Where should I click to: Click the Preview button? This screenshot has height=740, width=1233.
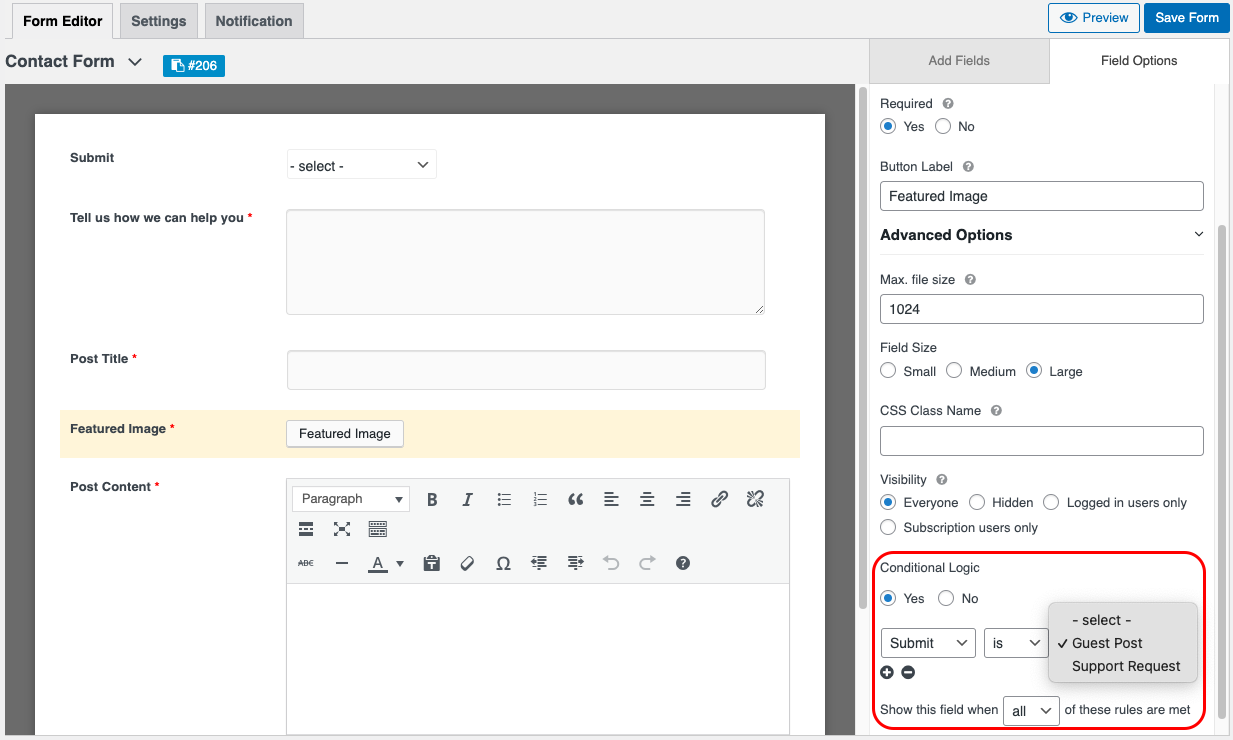[1093, 18]
